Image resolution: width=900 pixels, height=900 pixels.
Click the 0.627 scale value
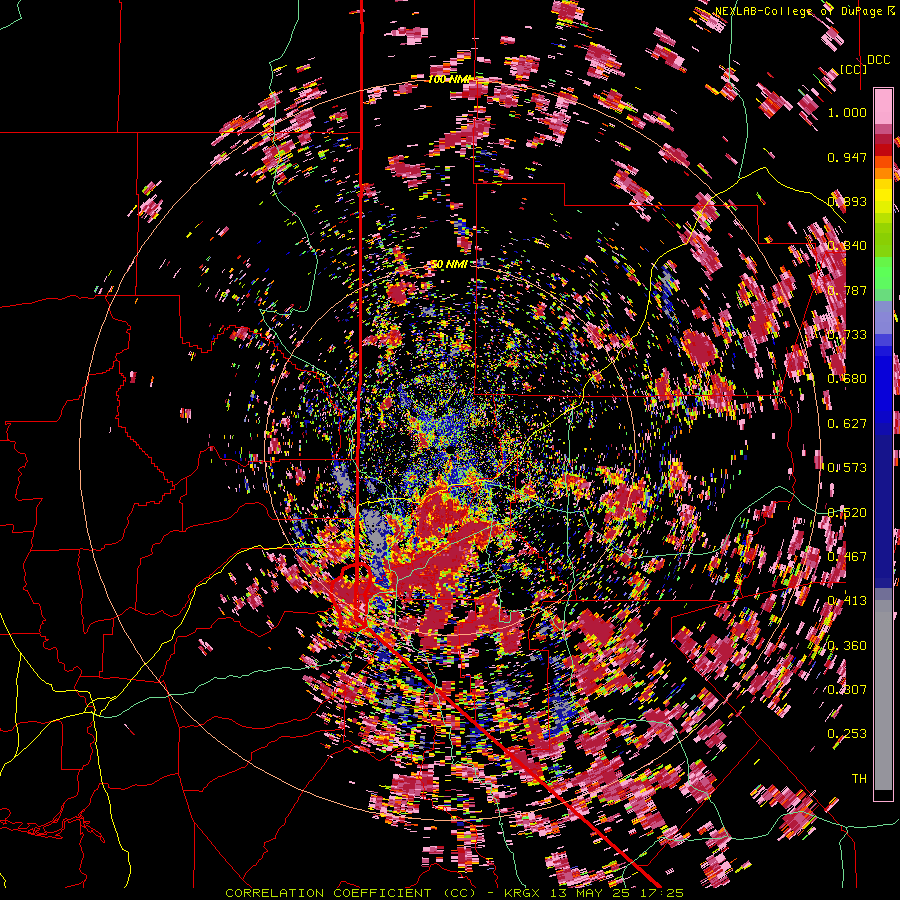[847, 424]
